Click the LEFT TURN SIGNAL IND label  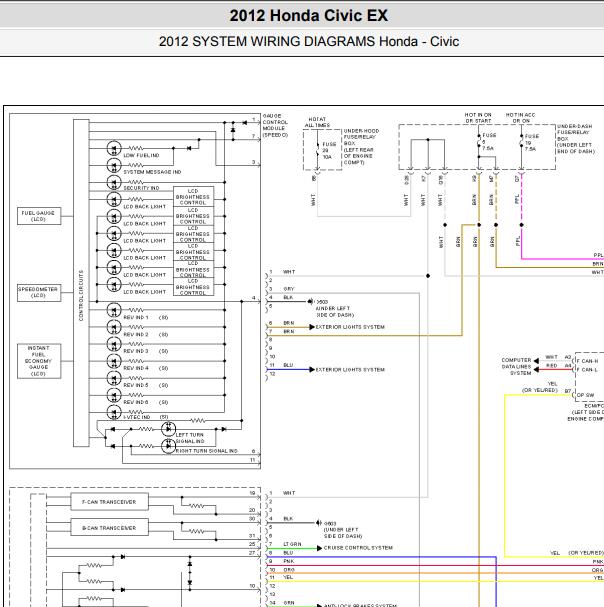pyautogui.click(x=190, y=438)
